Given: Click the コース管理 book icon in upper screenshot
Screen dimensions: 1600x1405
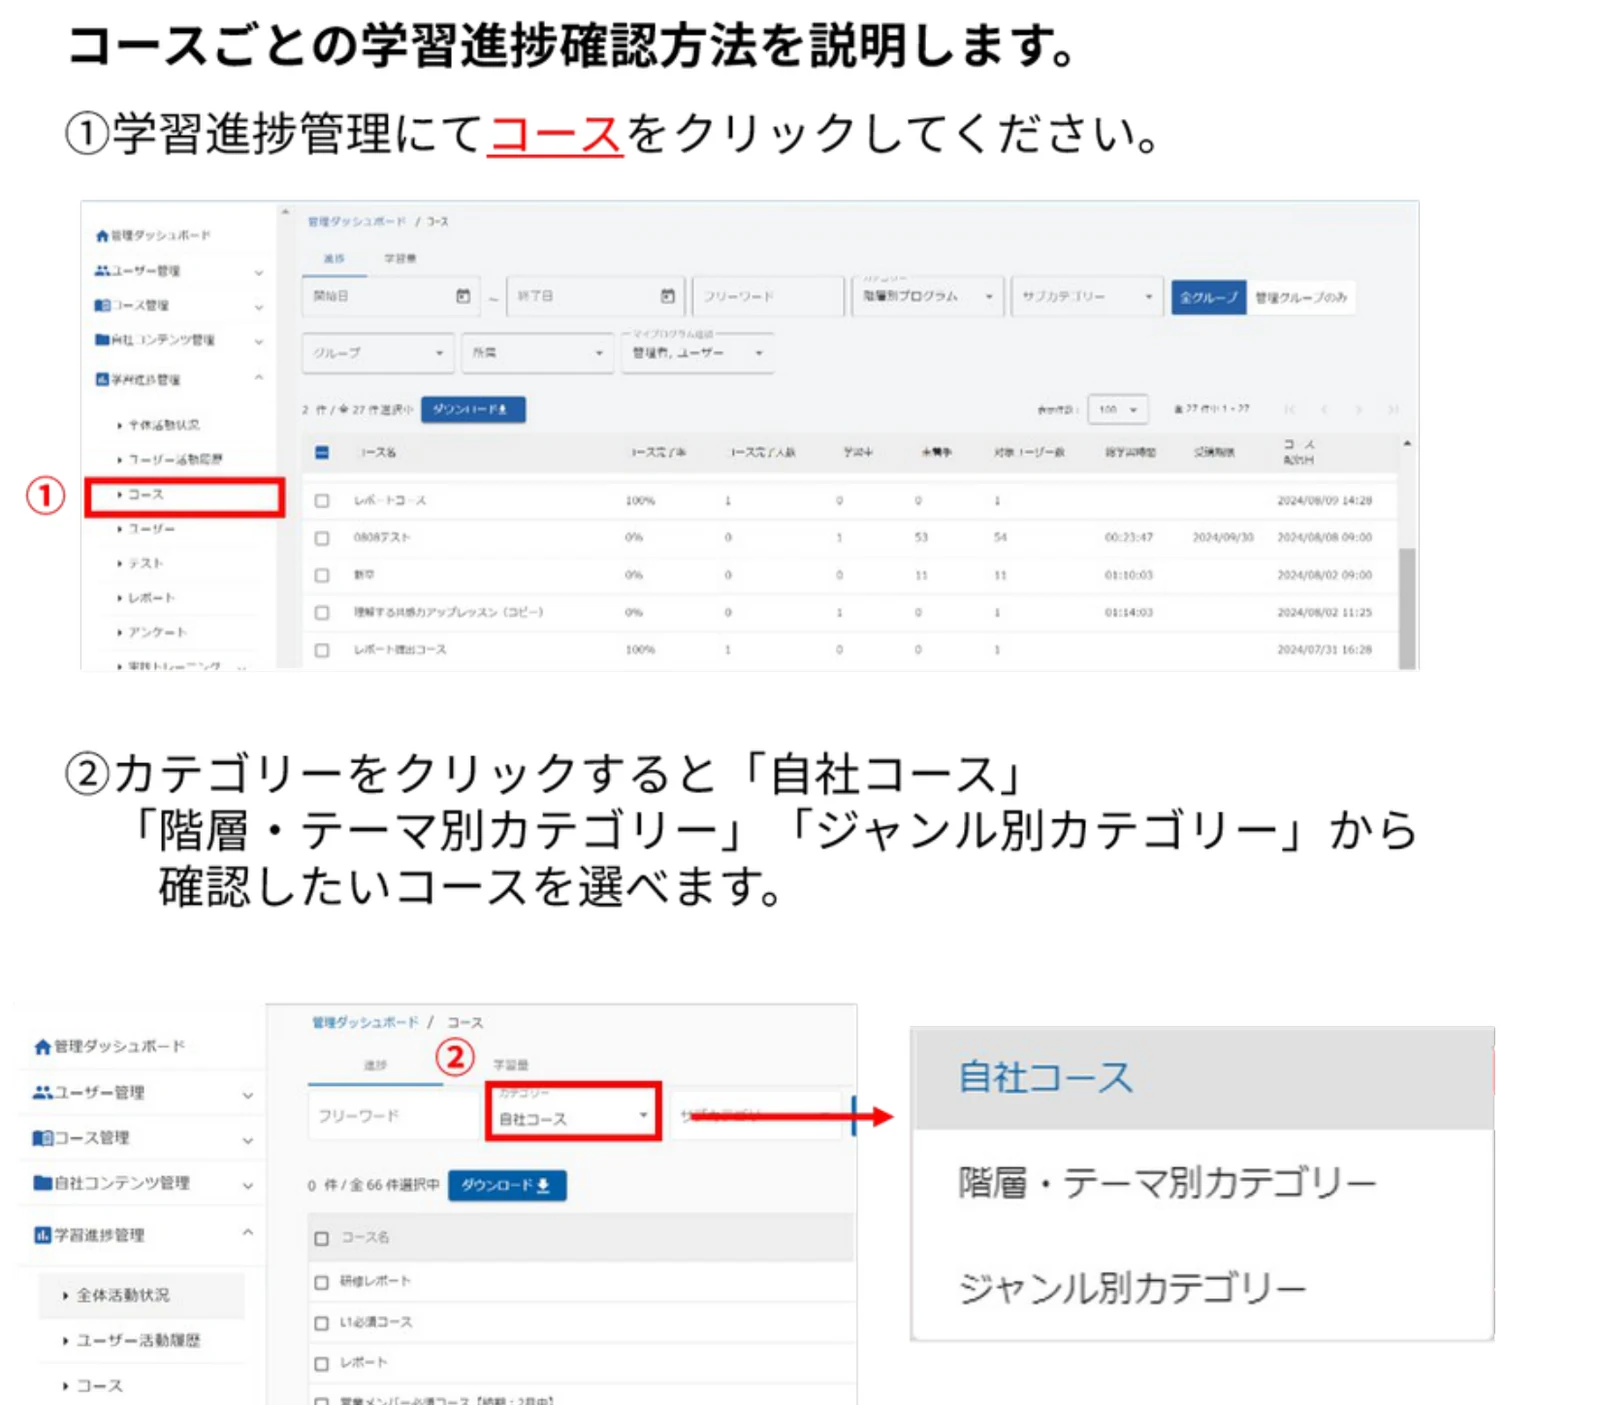Looking at the screenshot, I should pyautogui.click(x=102, y=305).
